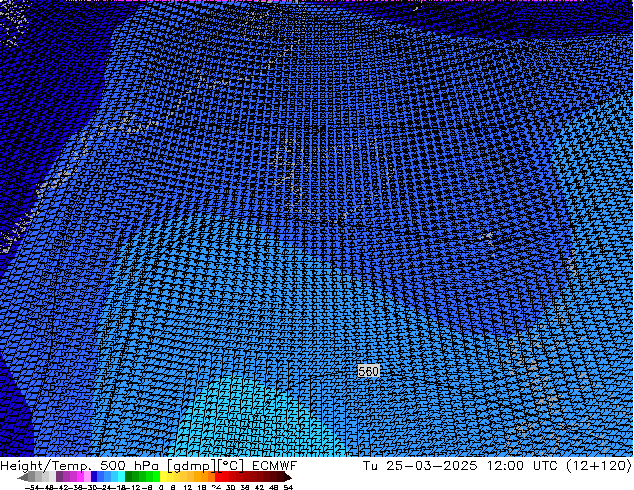Click the 560 contour height label

coord(368,371)
